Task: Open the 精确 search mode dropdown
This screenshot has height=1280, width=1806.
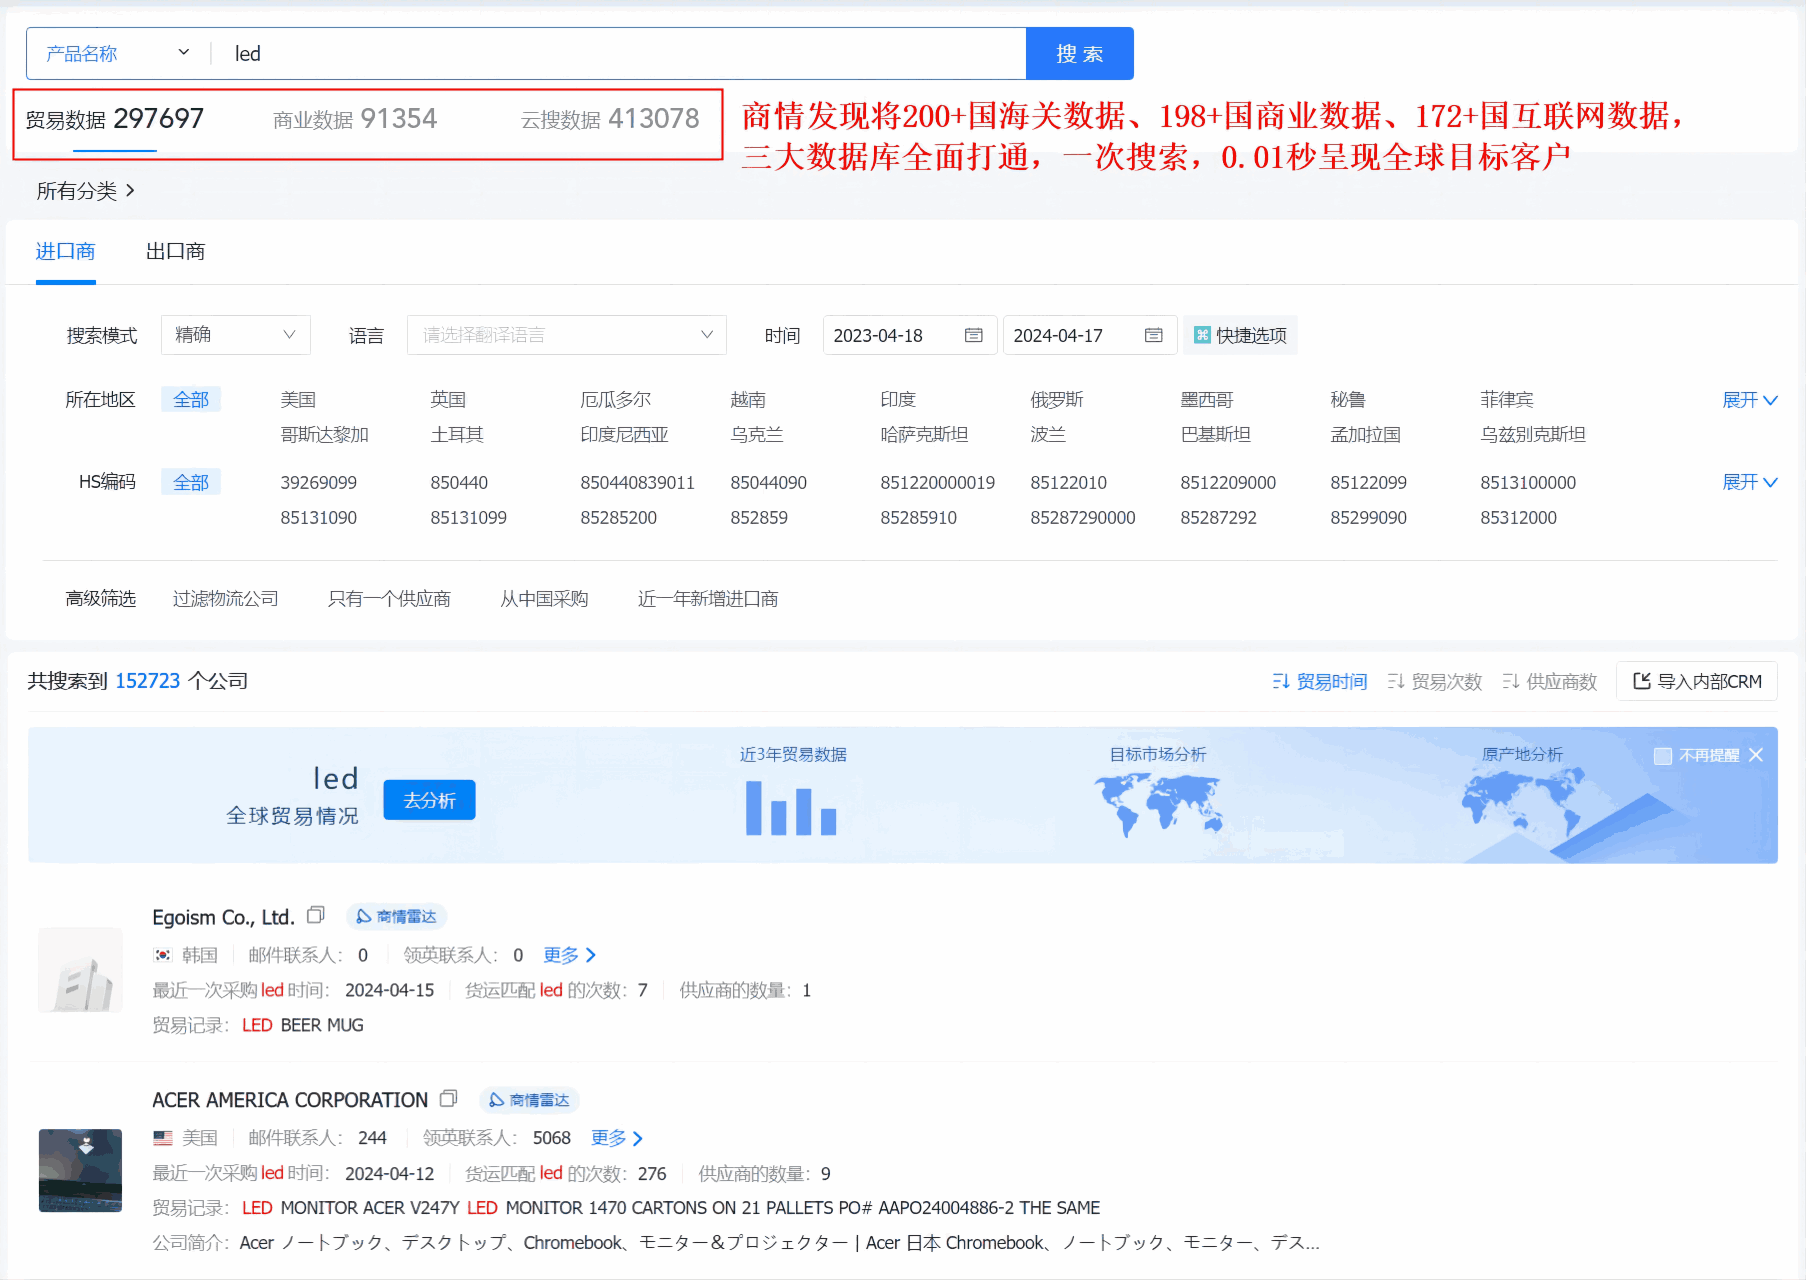Action: [x=235, y=335]
